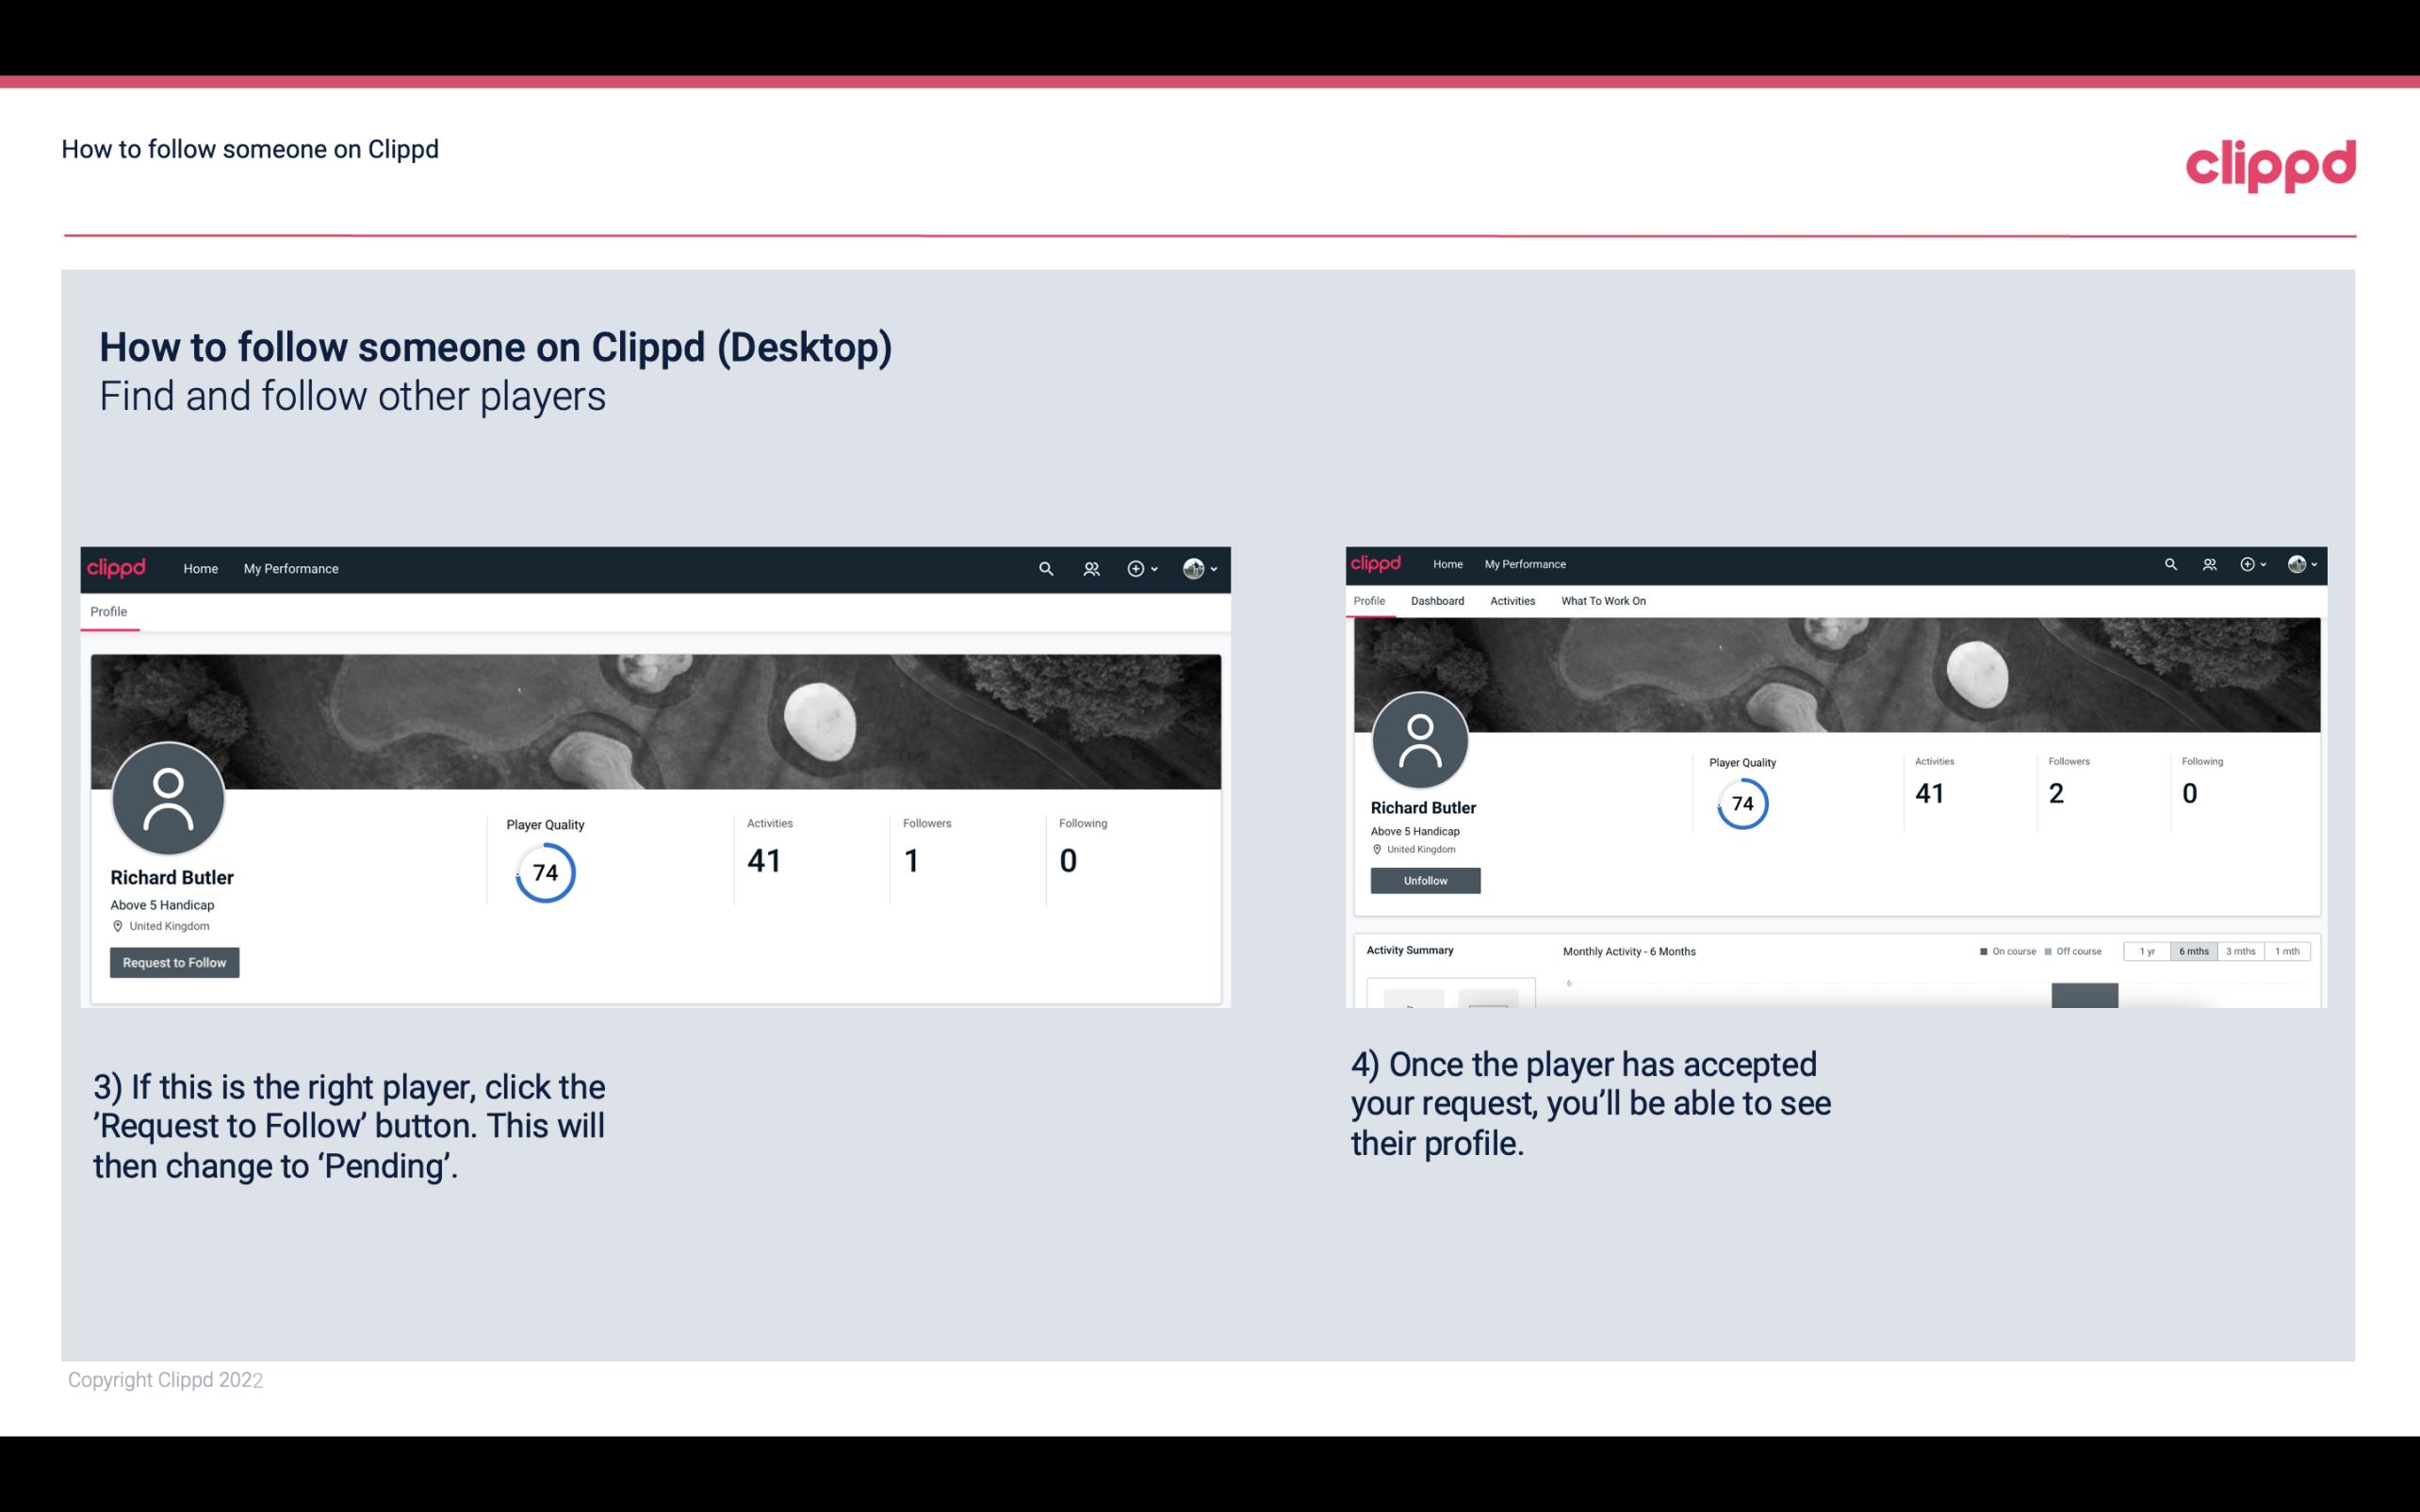Switch to the Activities tab on profile
2420x1512 pixels.
[x=1509, y=601]
